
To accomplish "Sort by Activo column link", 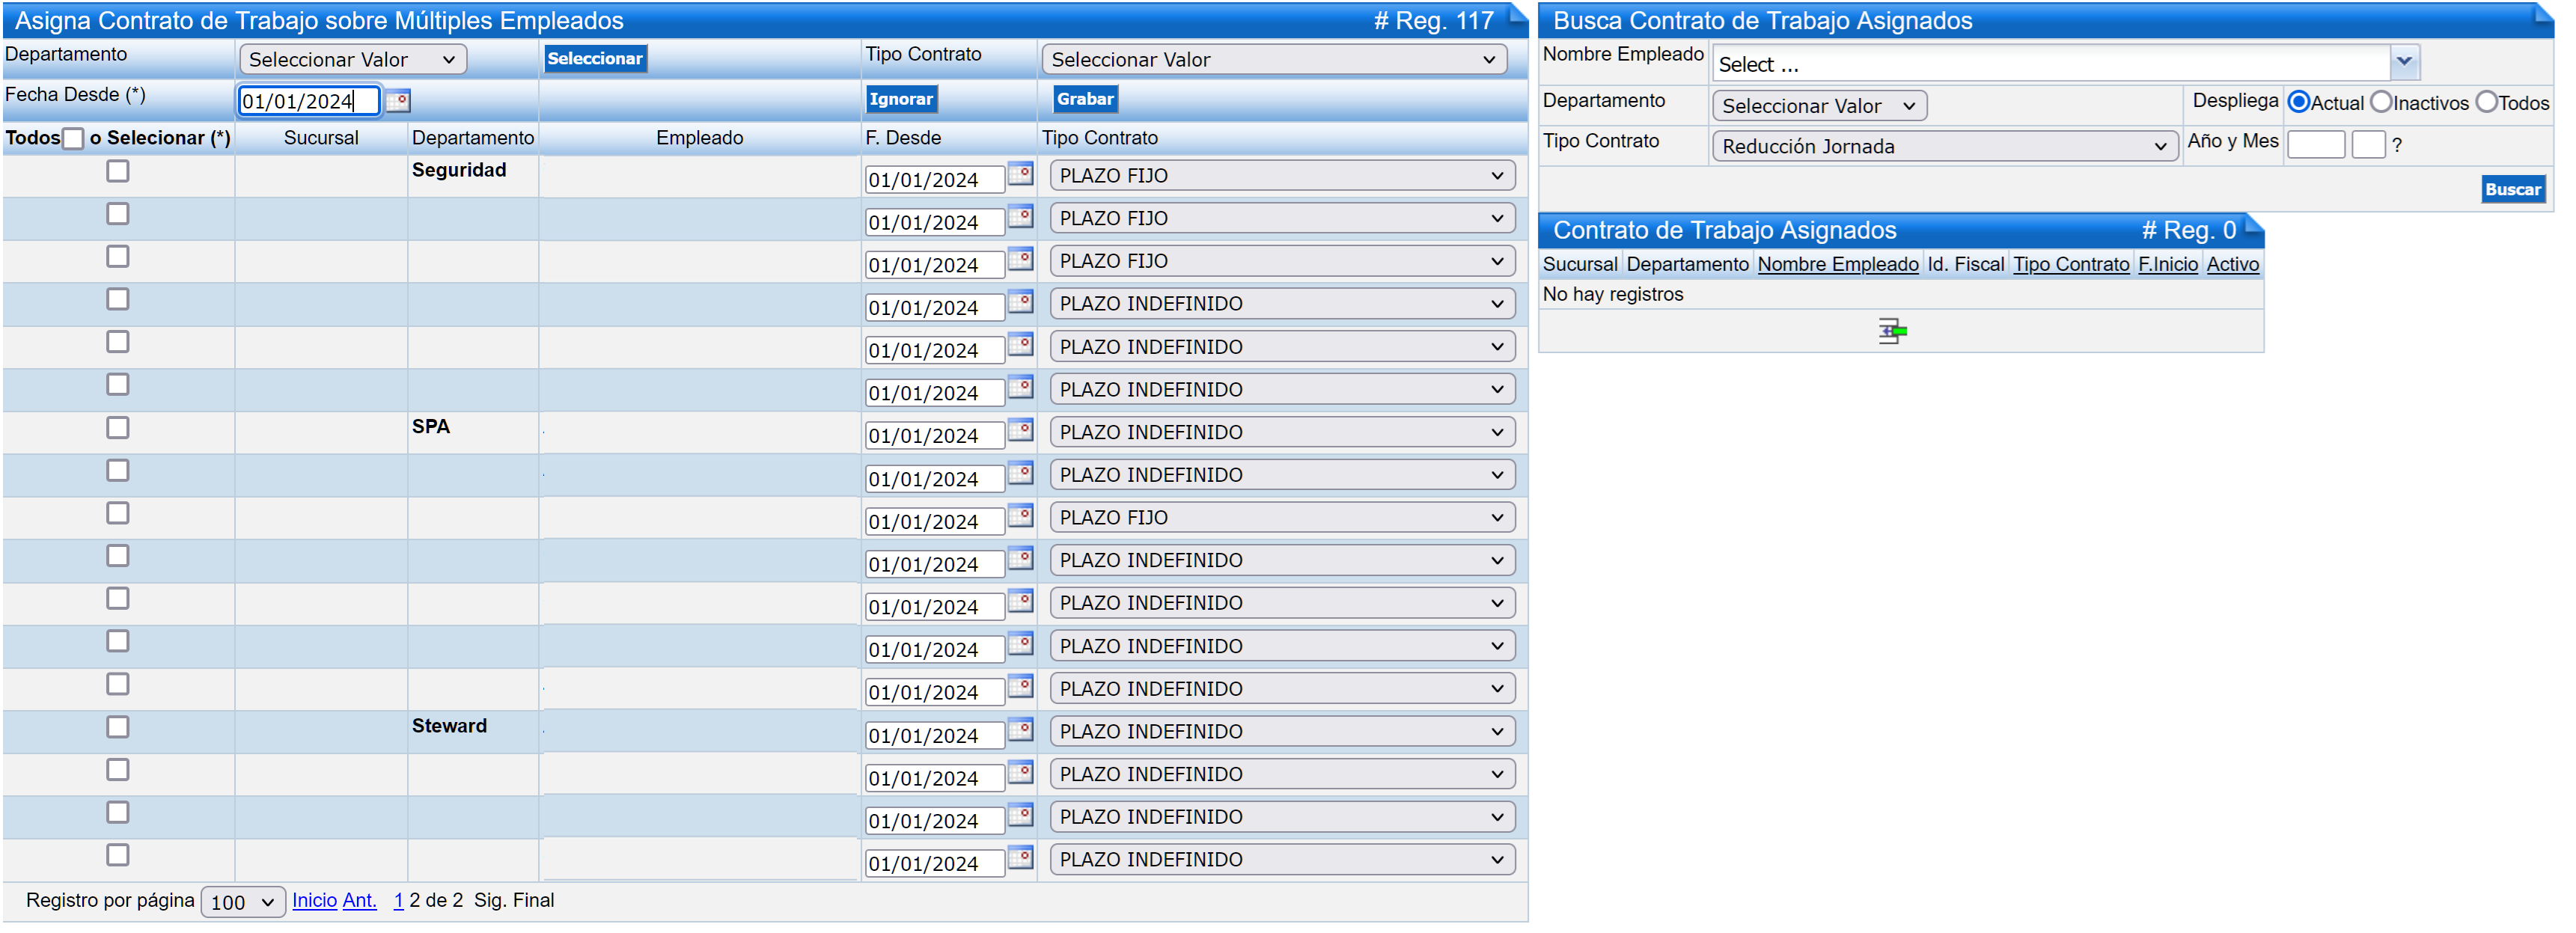I will coord(2232,264).
